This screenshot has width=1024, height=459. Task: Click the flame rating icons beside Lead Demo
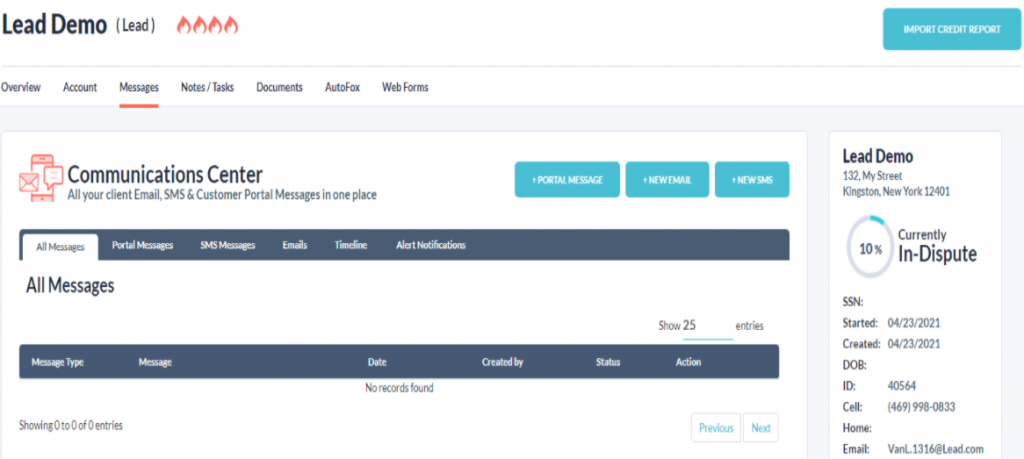tap(207, 26)
